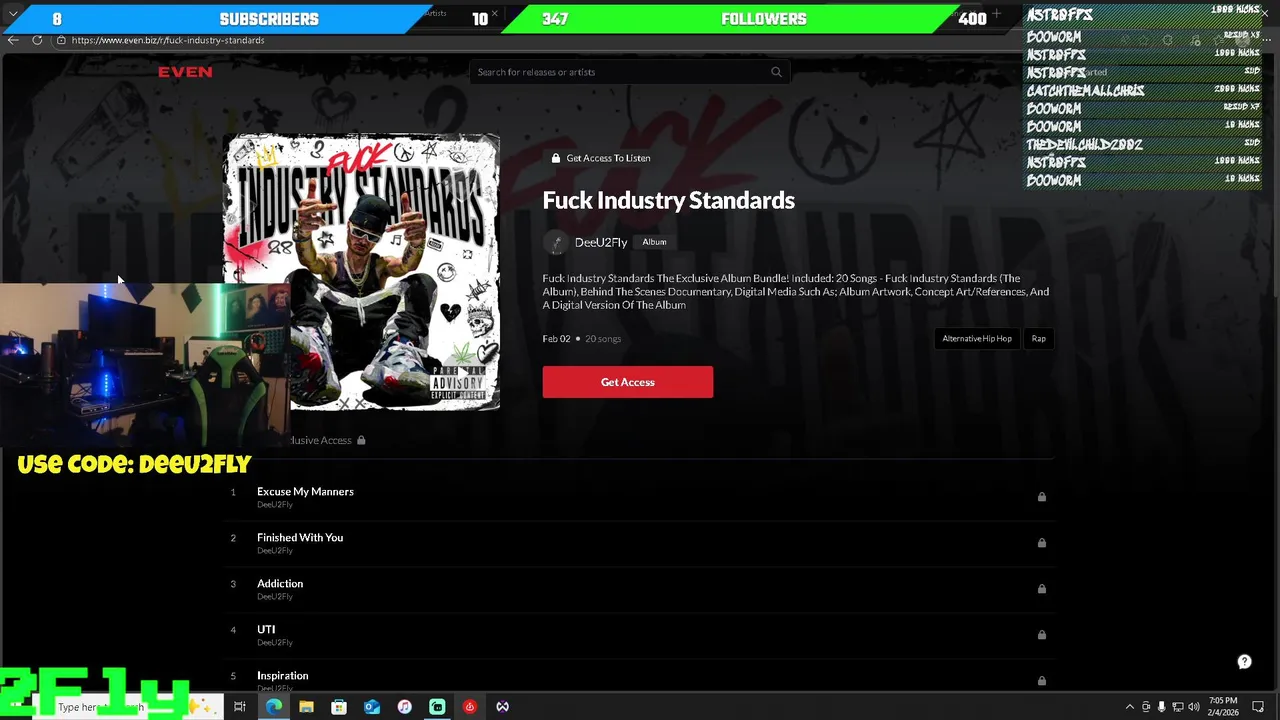Click DeeU2Fly artist avatar
Image resolution: width=1280 pixels, height=720 pixels.
tap(555, 242)
